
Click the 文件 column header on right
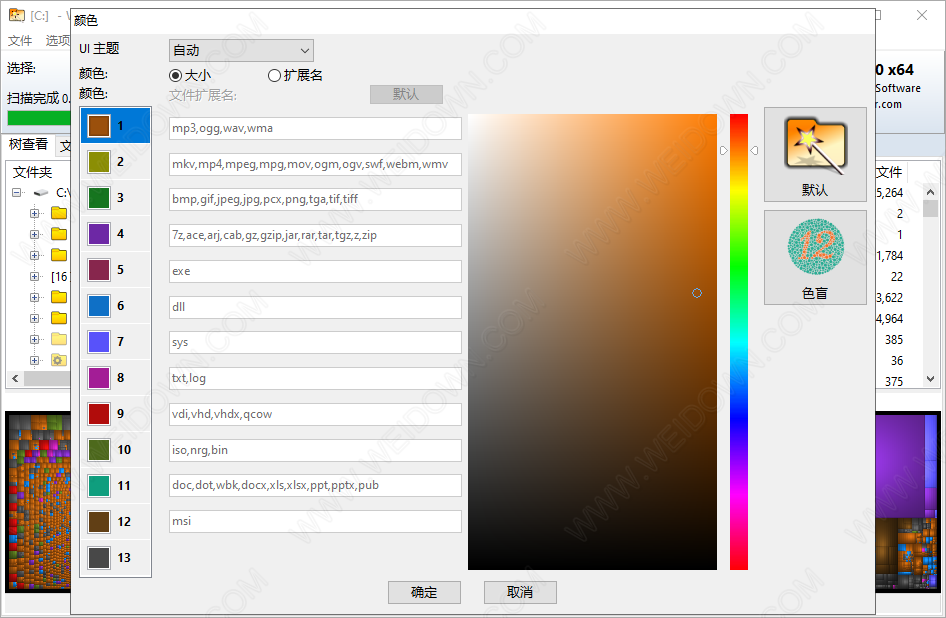click(x=889, y=173)
